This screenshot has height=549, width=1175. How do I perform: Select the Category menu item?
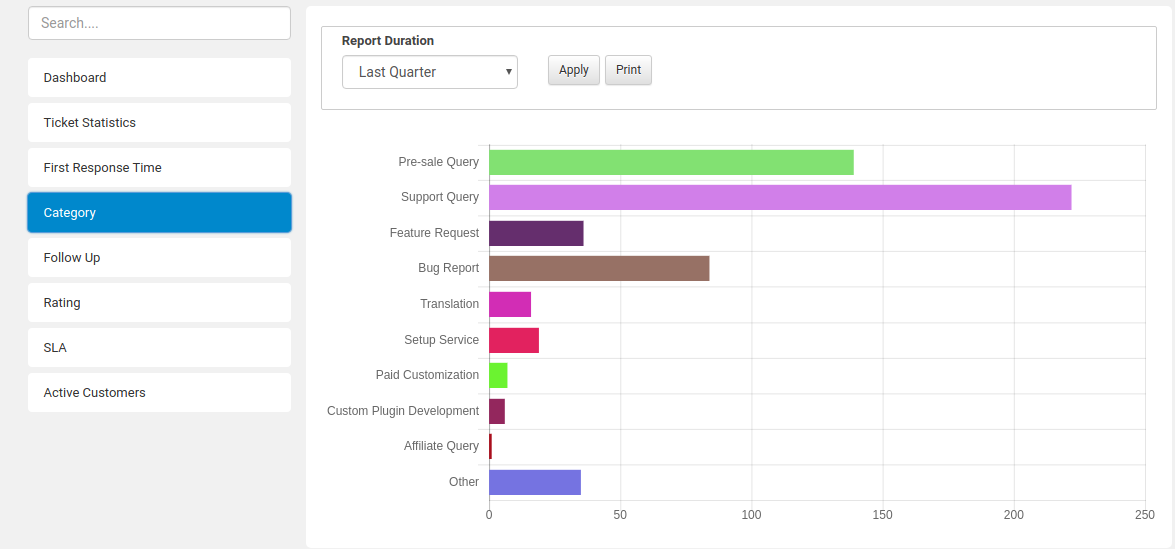click(159, 212)
